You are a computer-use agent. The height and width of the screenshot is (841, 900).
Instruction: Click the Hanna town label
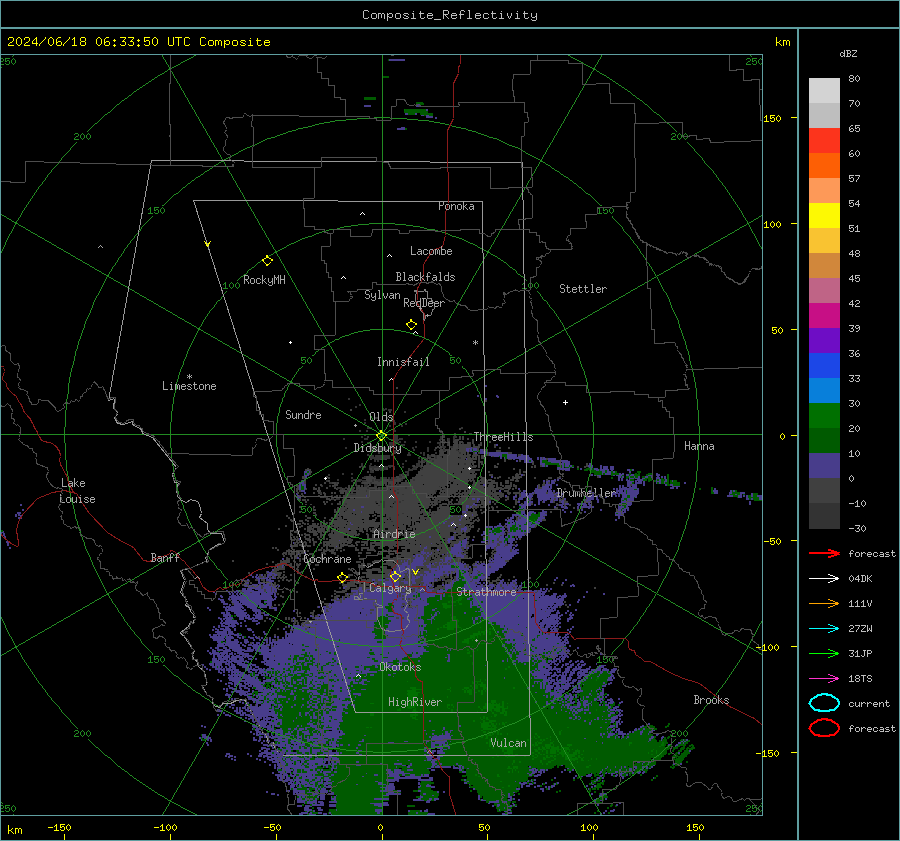(699, 446)
